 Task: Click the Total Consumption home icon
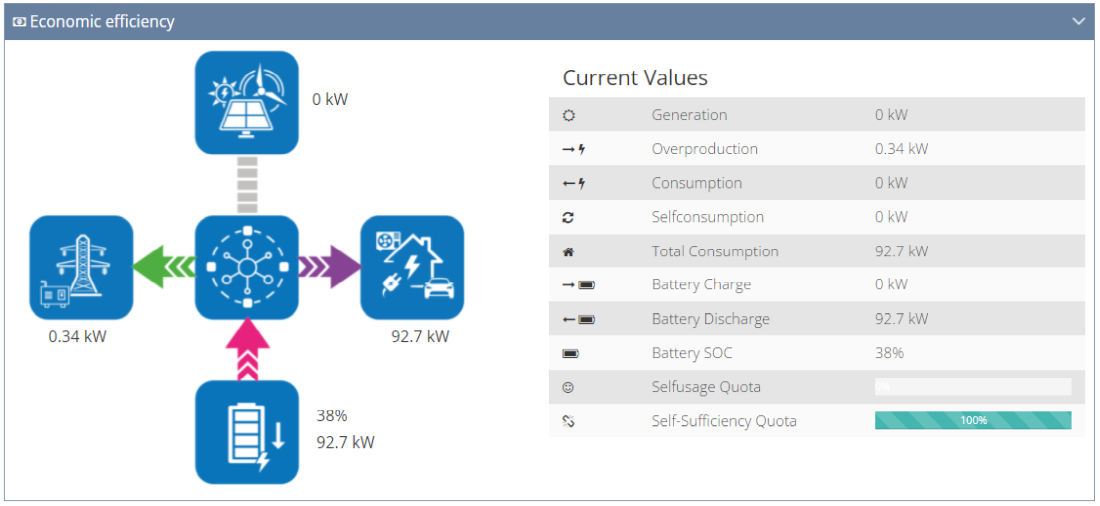coord(569,252)
